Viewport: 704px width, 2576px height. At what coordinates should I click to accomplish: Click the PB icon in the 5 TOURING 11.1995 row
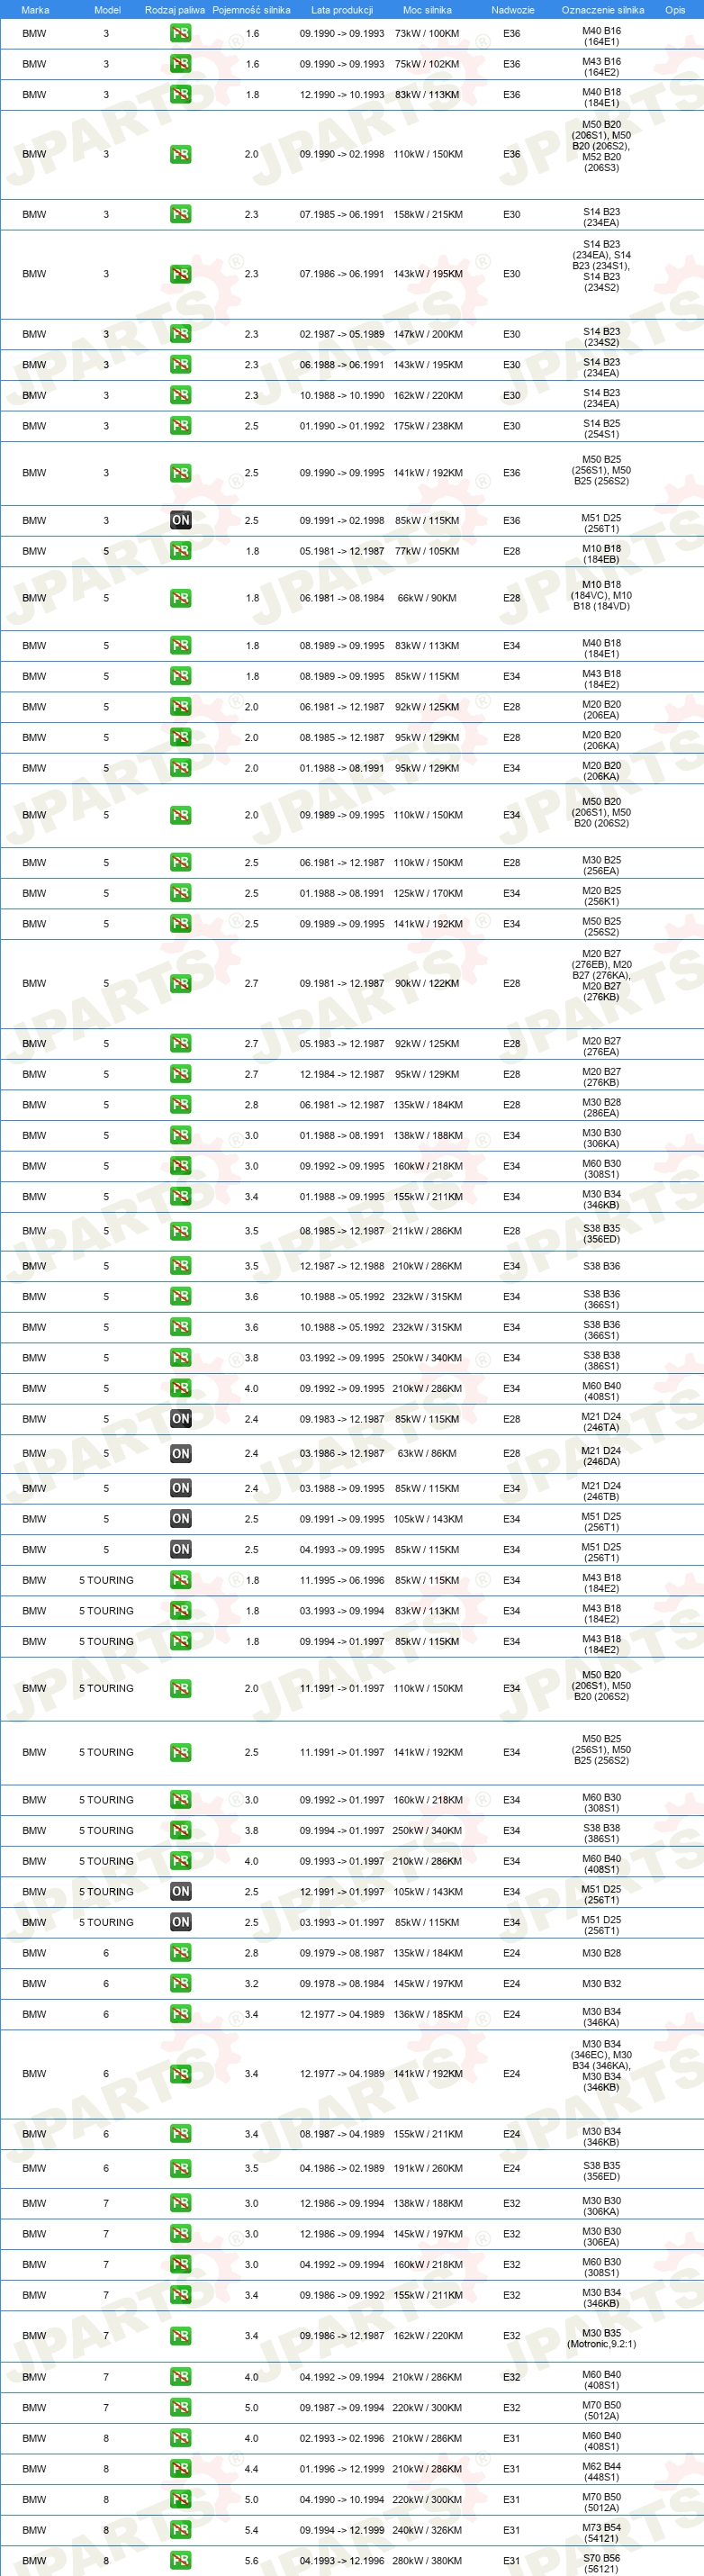180,1580
